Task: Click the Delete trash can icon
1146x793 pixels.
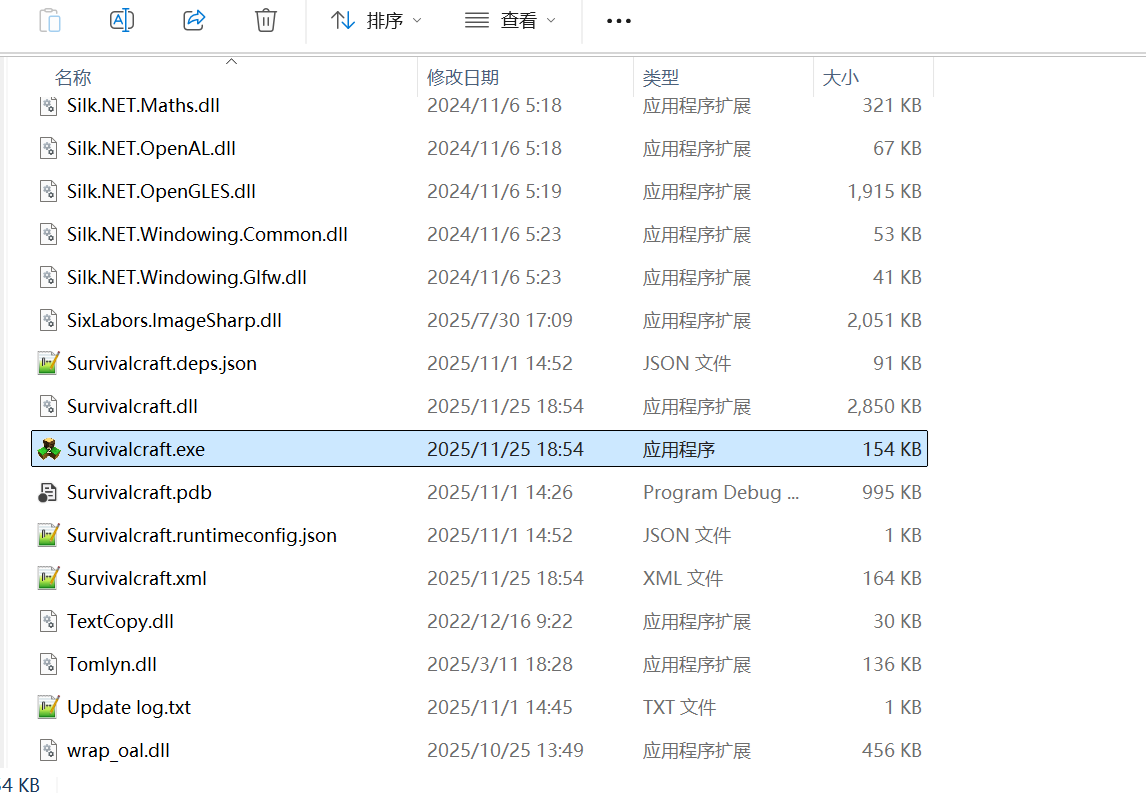Action: tap(266, 20)
